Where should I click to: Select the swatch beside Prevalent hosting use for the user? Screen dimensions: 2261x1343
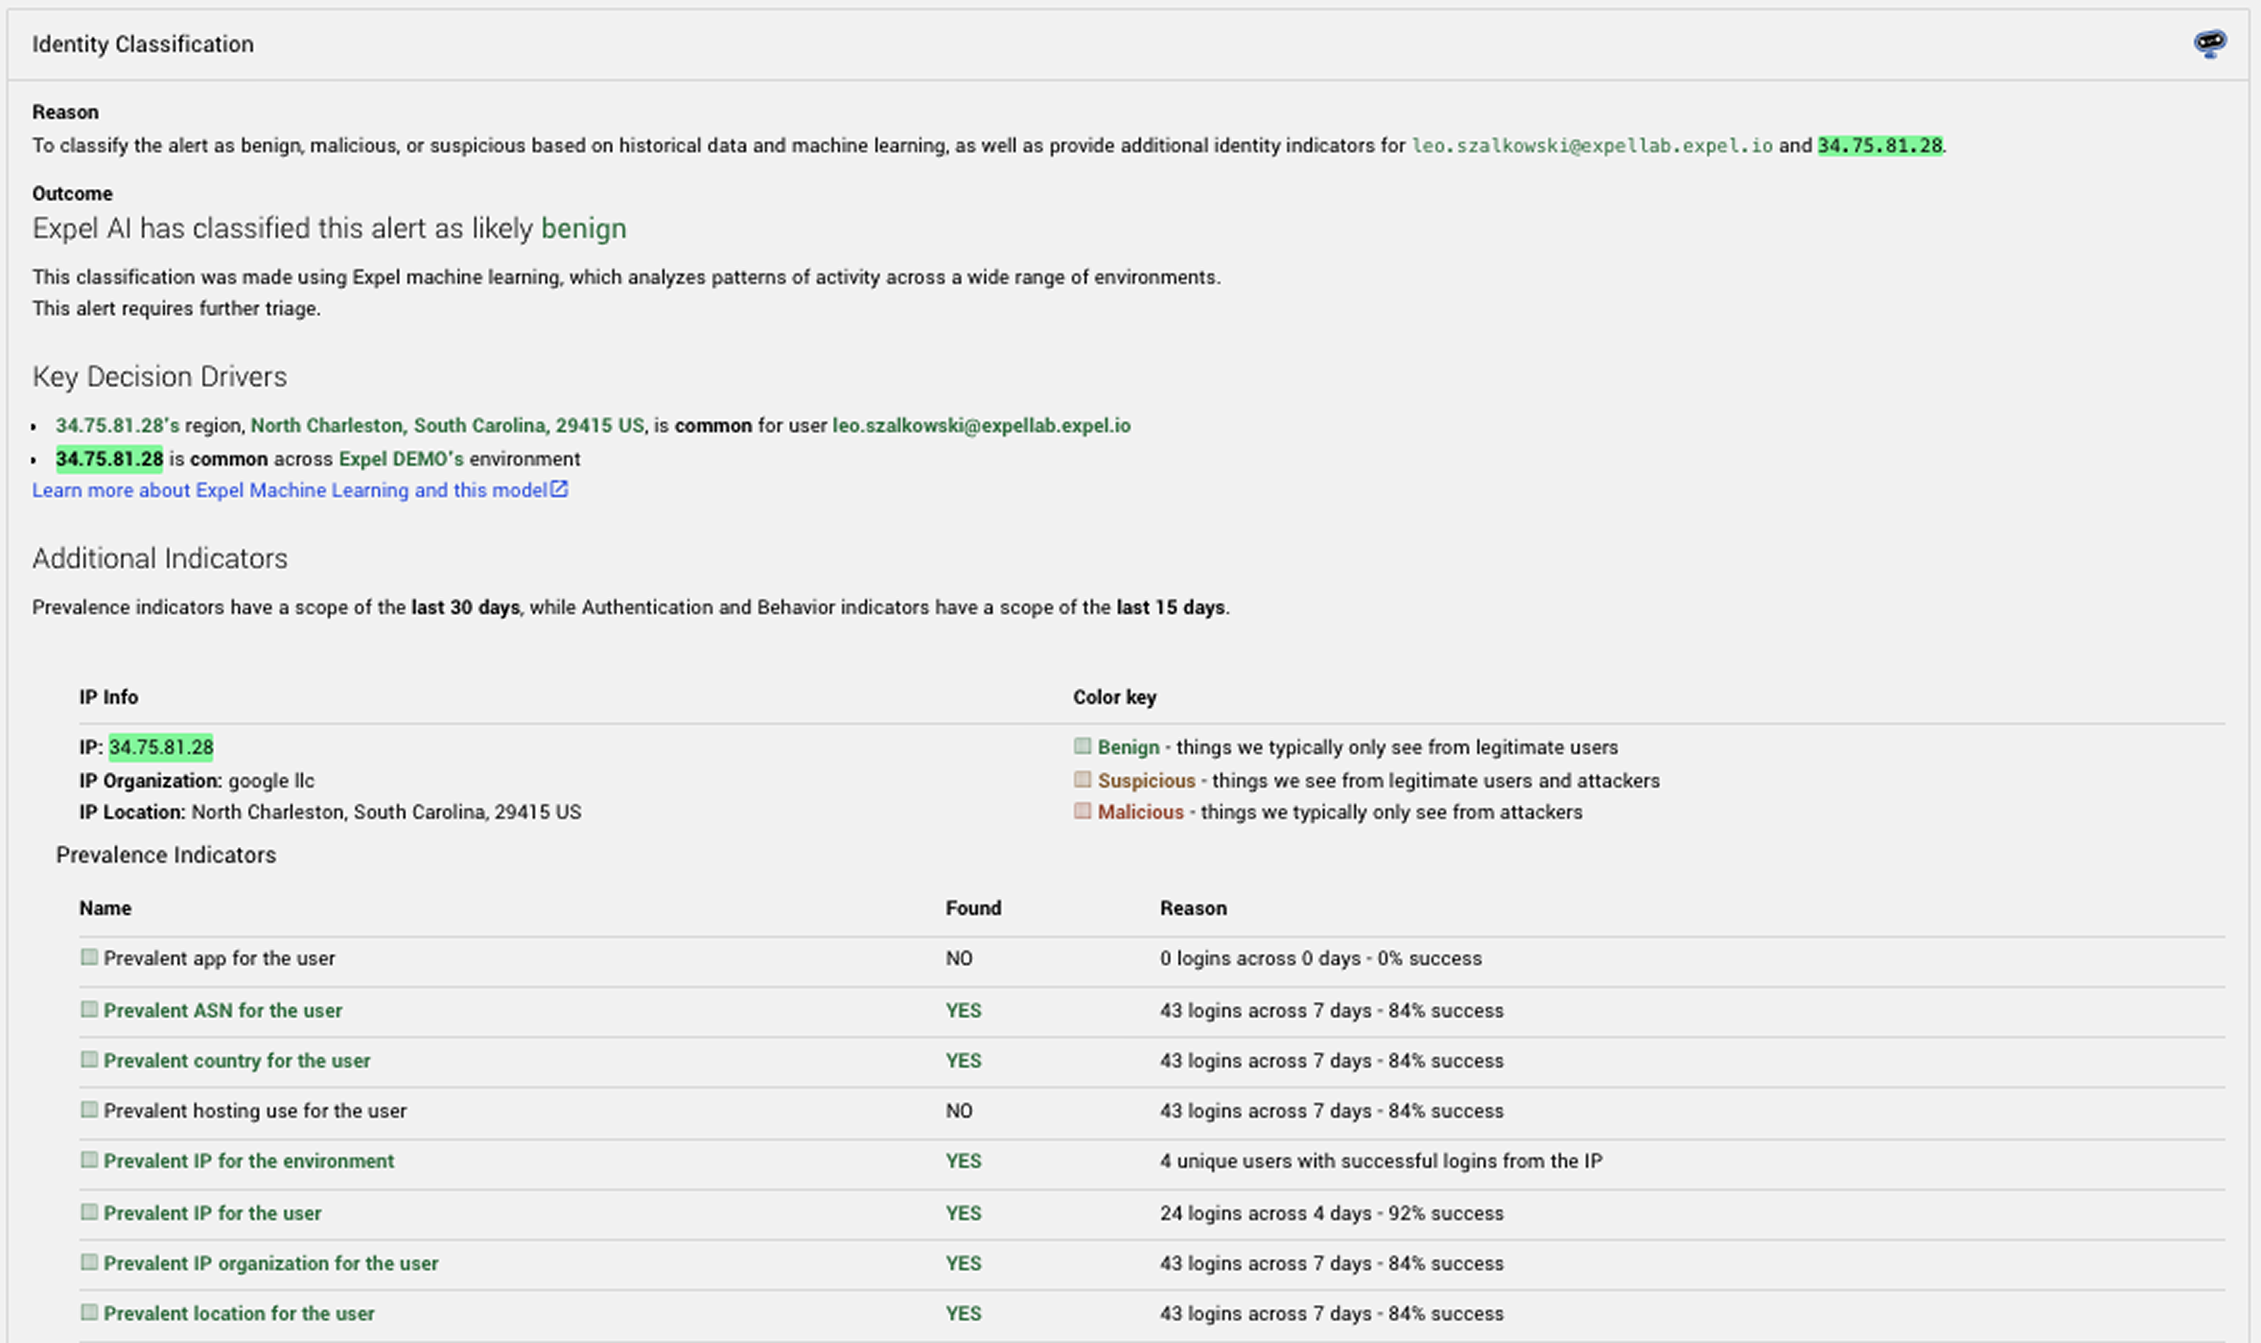89,1109
